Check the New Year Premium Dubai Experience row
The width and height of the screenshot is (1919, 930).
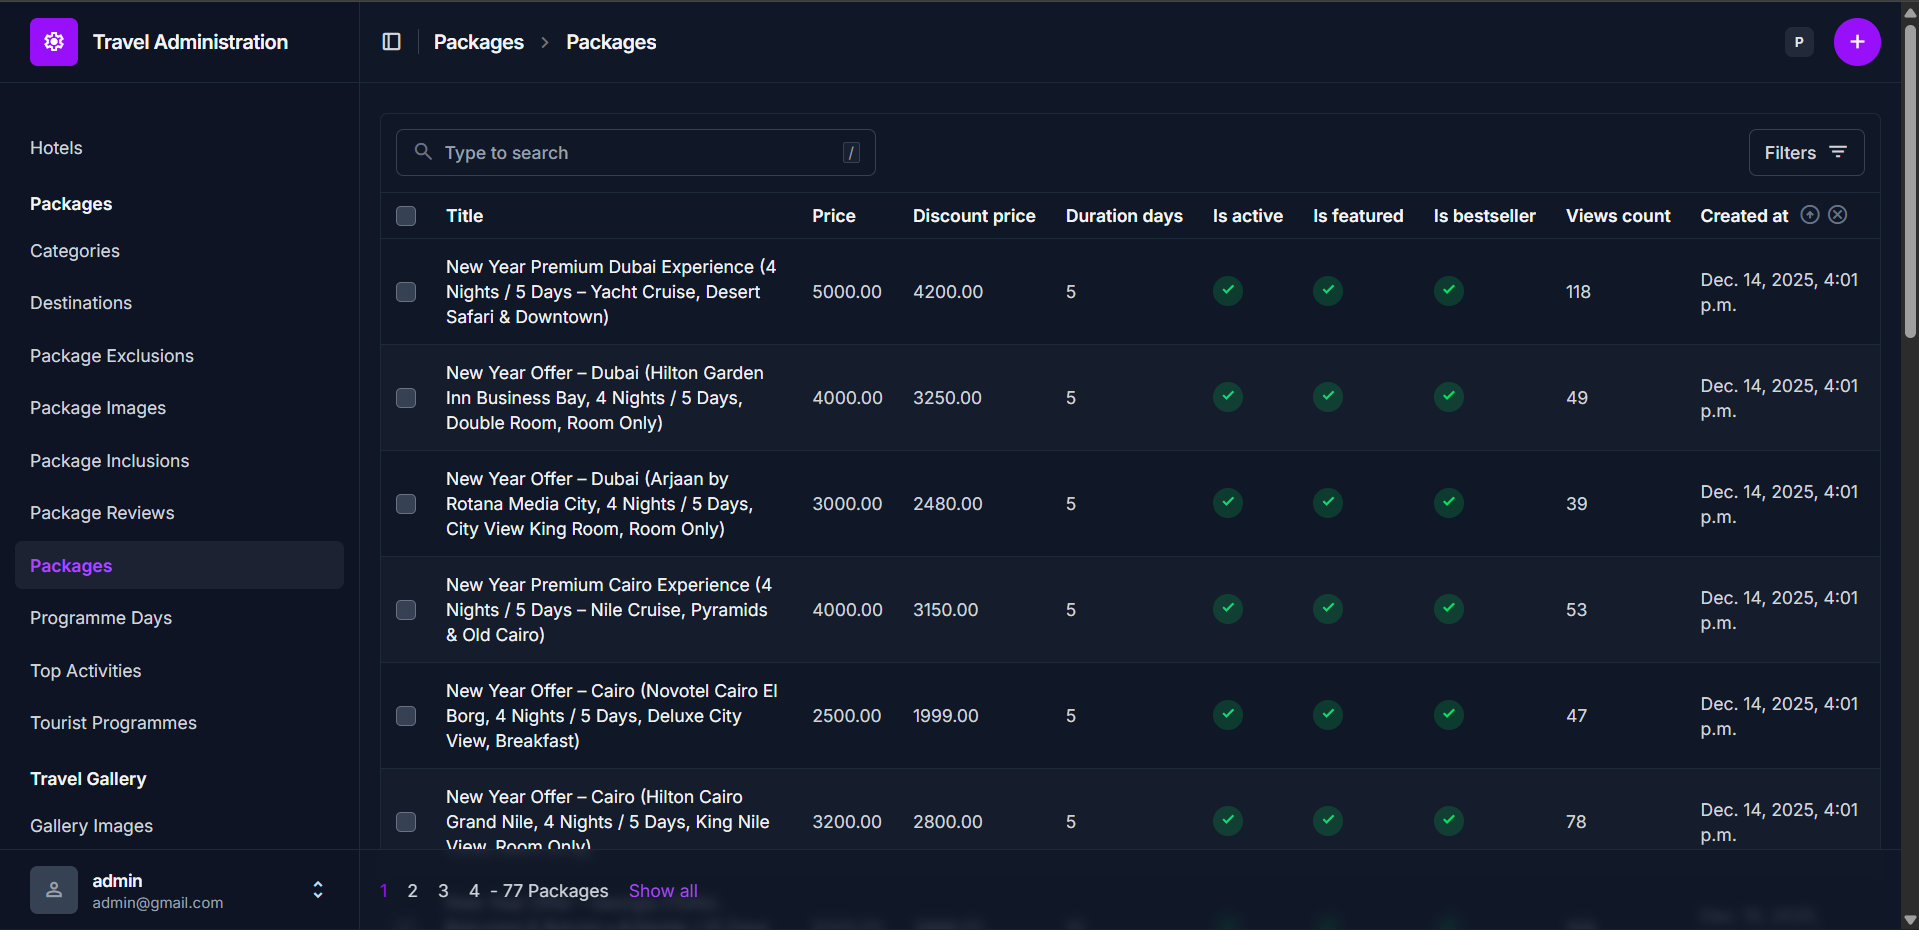[406, 292]
